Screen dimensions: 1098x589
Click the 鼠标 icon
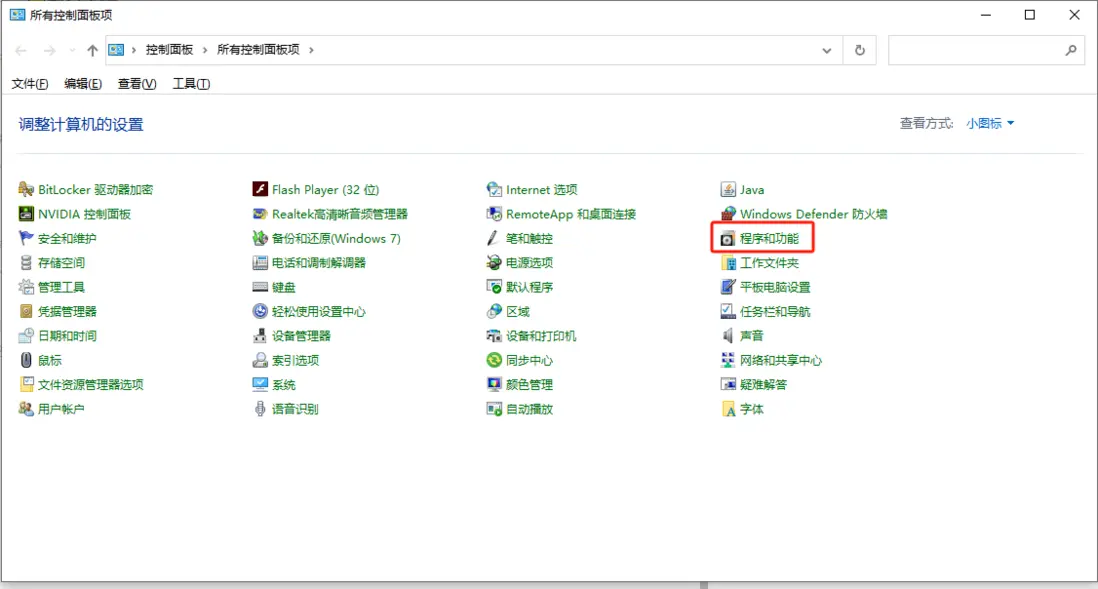click(26, 360)
